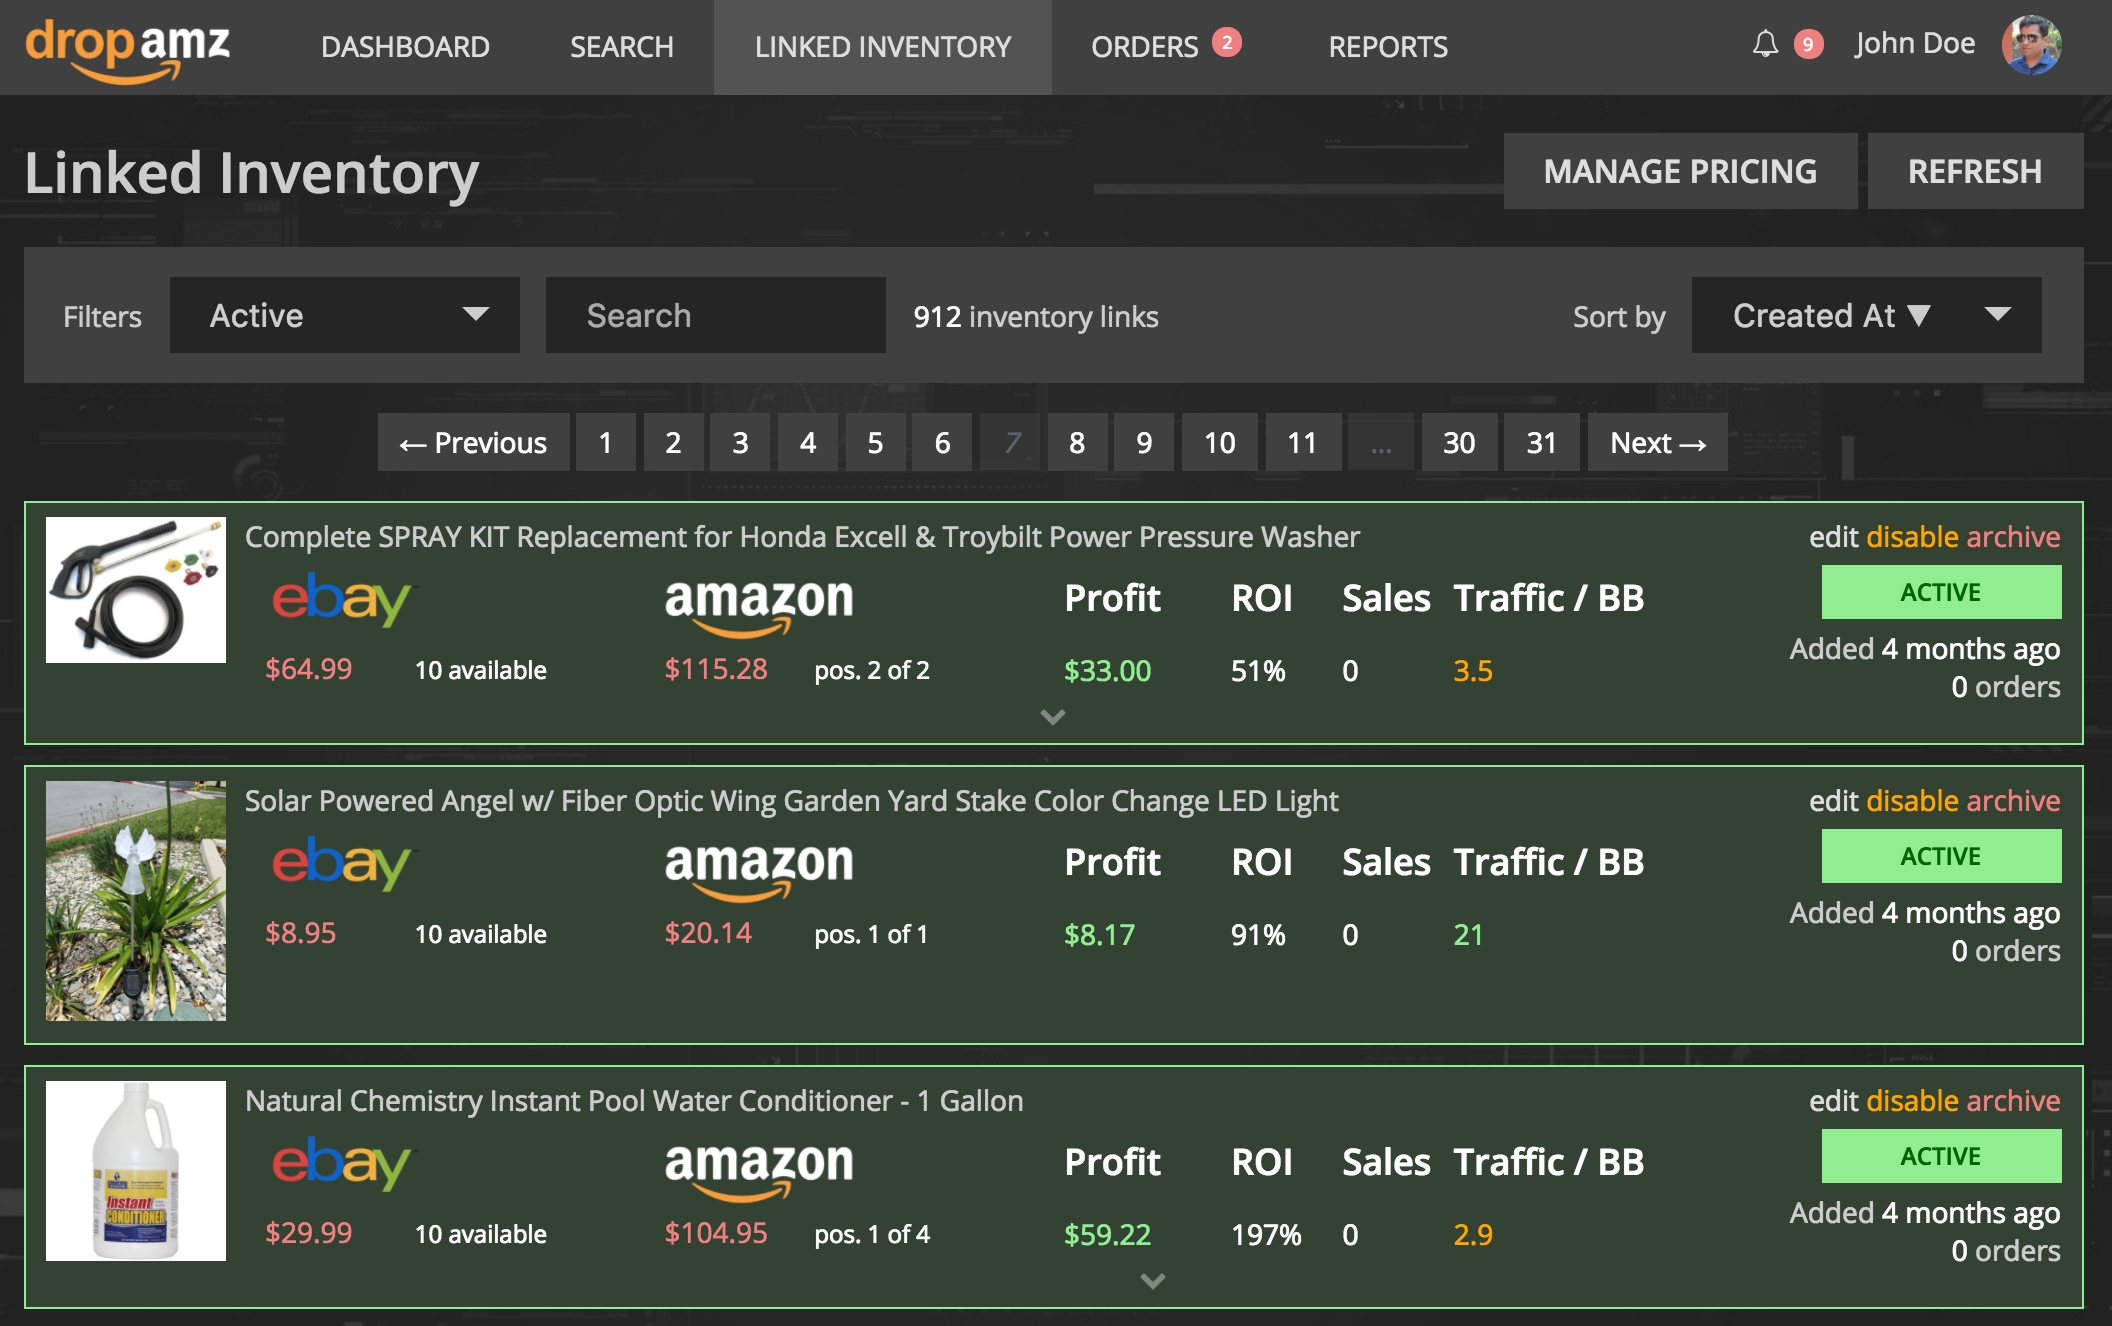
Task: Disable the Pool Water Conditioner listing
Action: 1912,1101
